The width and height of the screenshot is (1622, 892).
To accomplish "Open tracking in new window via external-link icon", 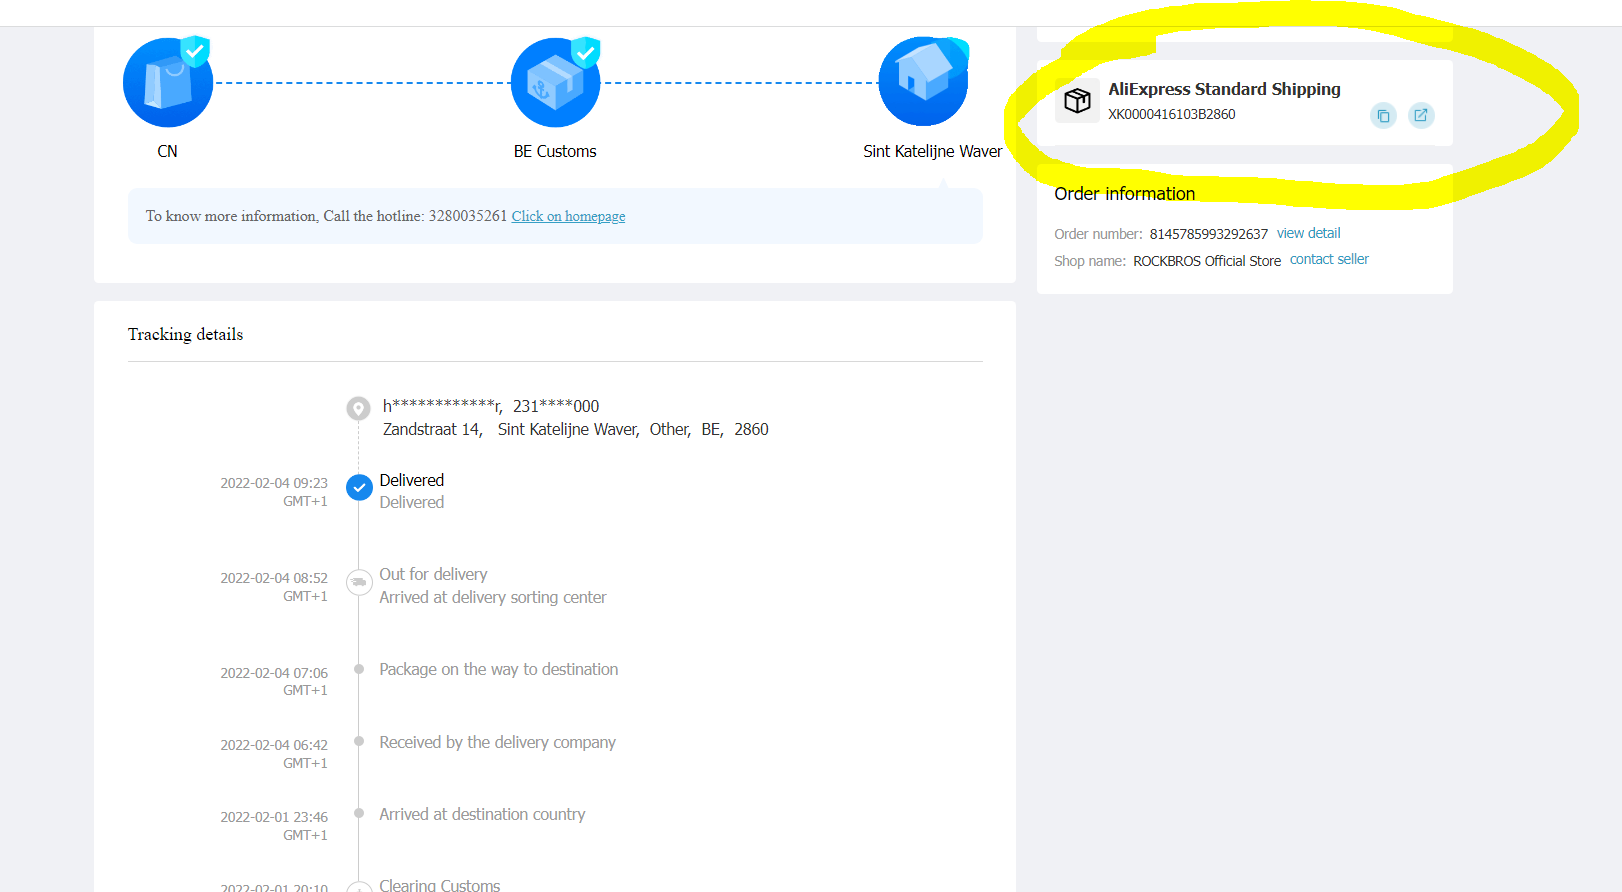I will pos(1421,116).
